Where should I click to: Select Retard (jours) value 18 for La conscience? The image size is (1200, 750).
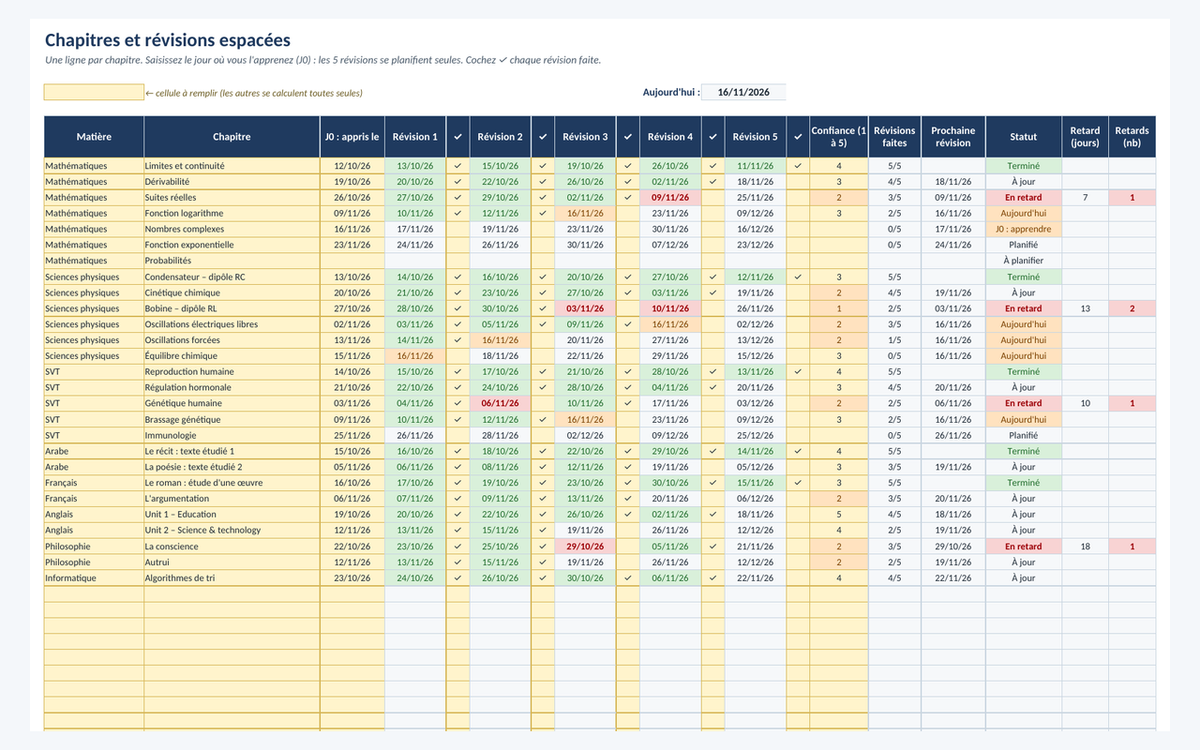pyautogui.click(x=1085, y=547)
